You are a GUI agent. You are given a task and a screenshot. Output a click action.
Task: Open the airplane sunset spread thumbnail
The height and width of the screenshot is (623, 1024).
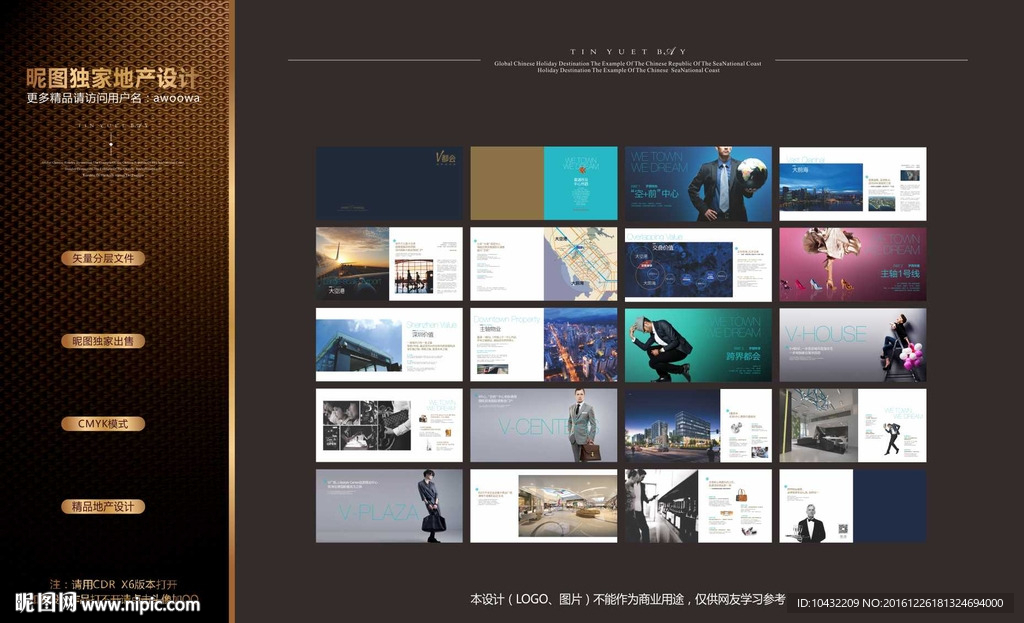point(389,264)
